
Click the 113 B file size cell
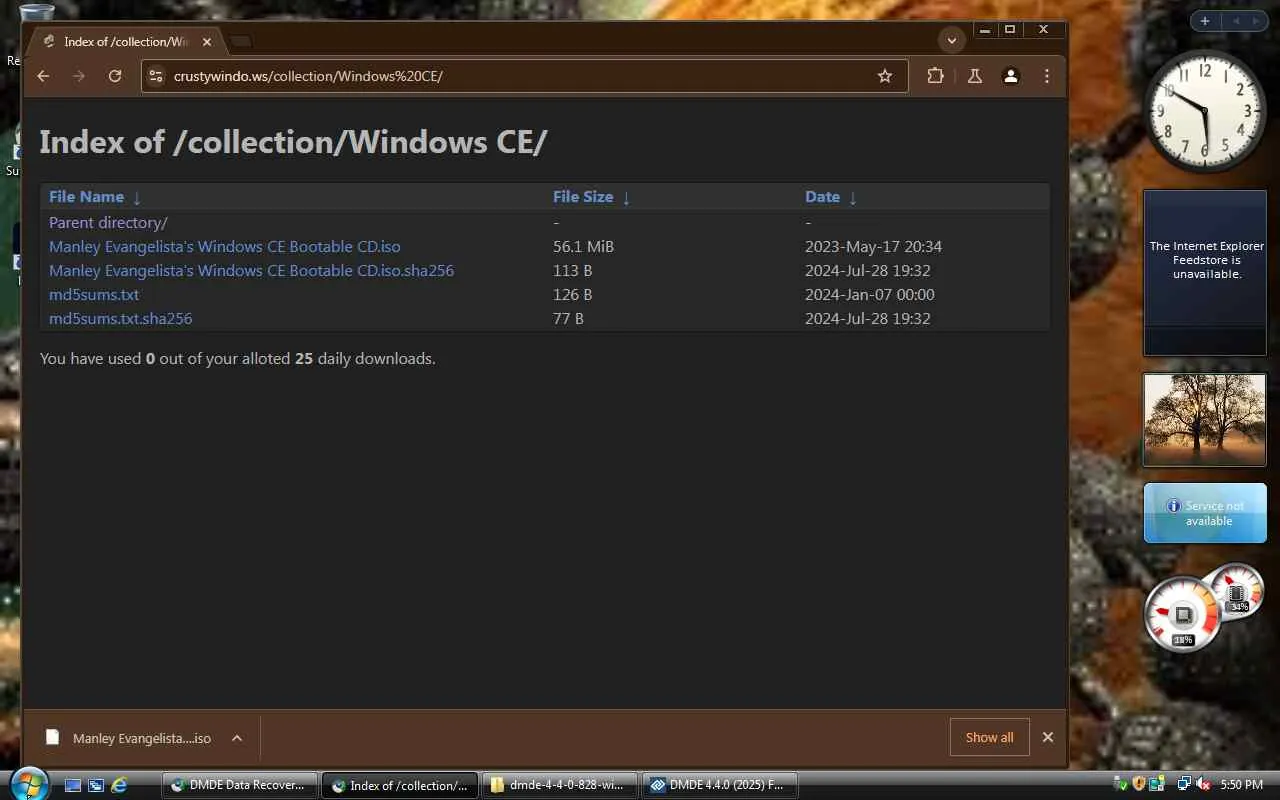tap(572, 271)
